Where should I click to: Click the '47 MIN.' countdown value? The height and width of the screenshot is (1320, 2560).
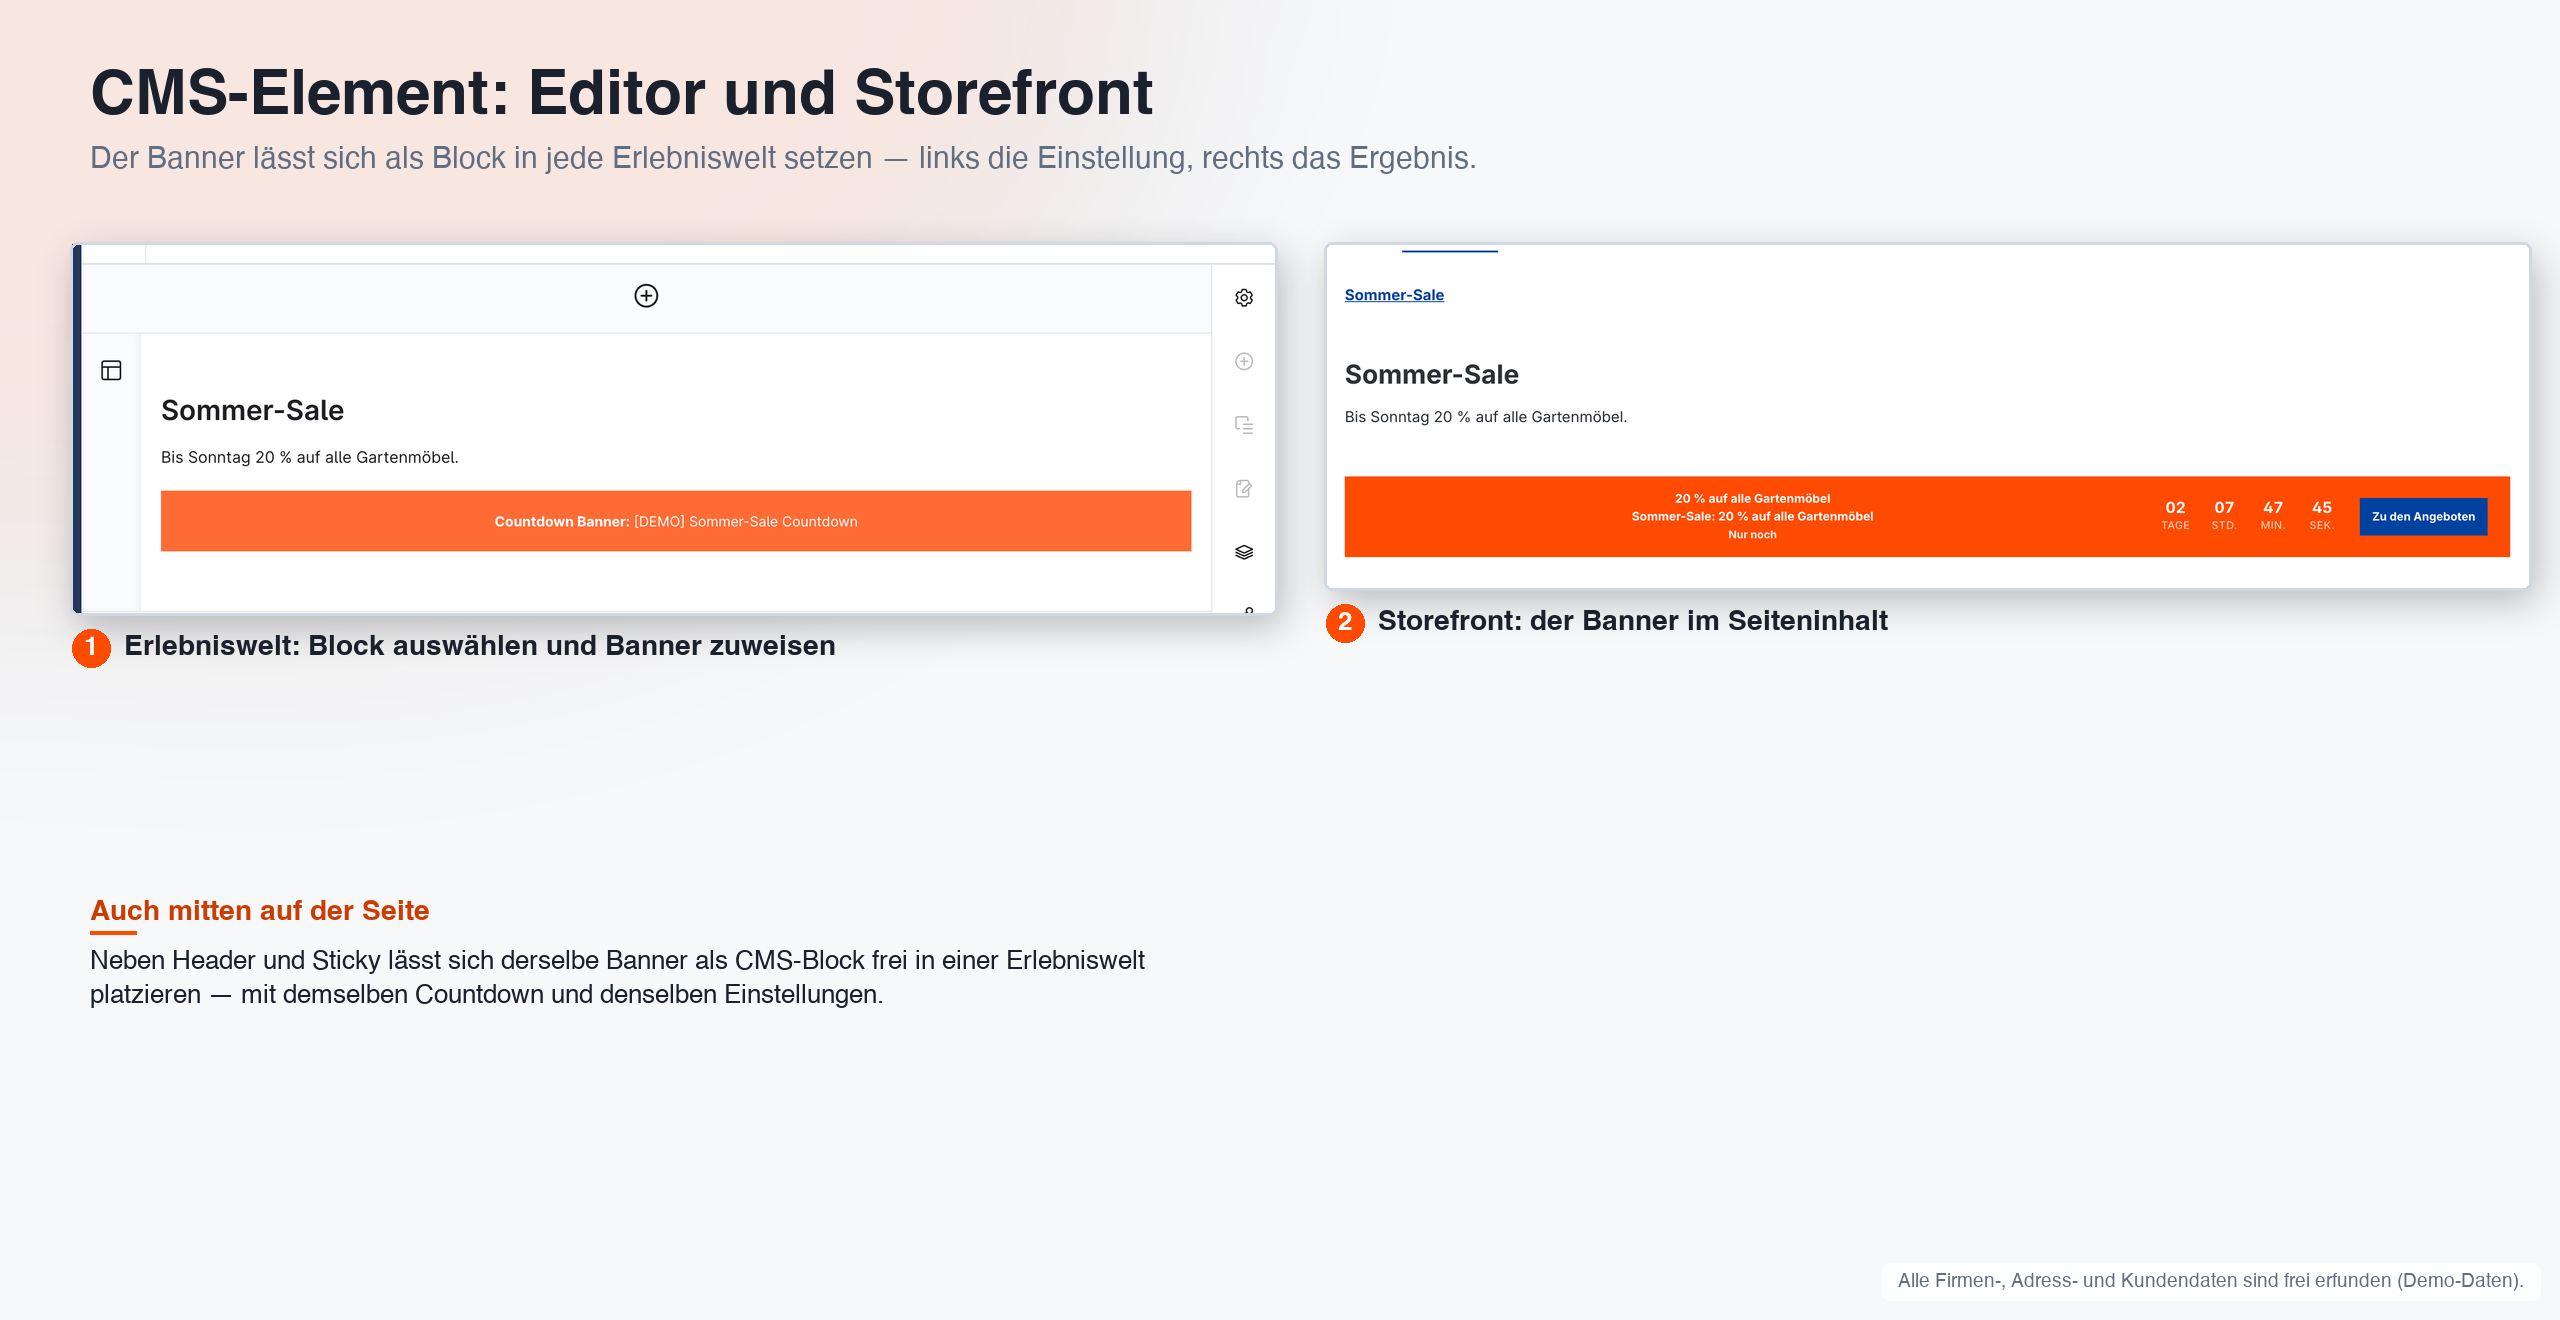[x=2273, y=515]
